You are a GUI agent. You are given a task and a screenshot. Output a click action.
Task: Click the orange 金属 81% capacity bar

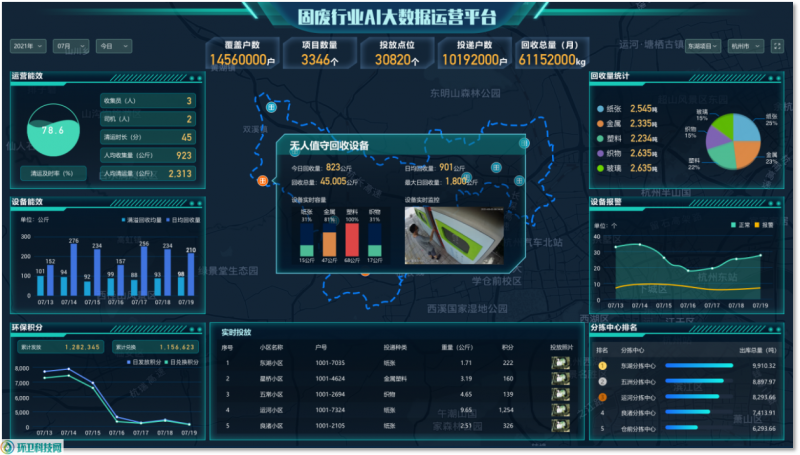329,244
